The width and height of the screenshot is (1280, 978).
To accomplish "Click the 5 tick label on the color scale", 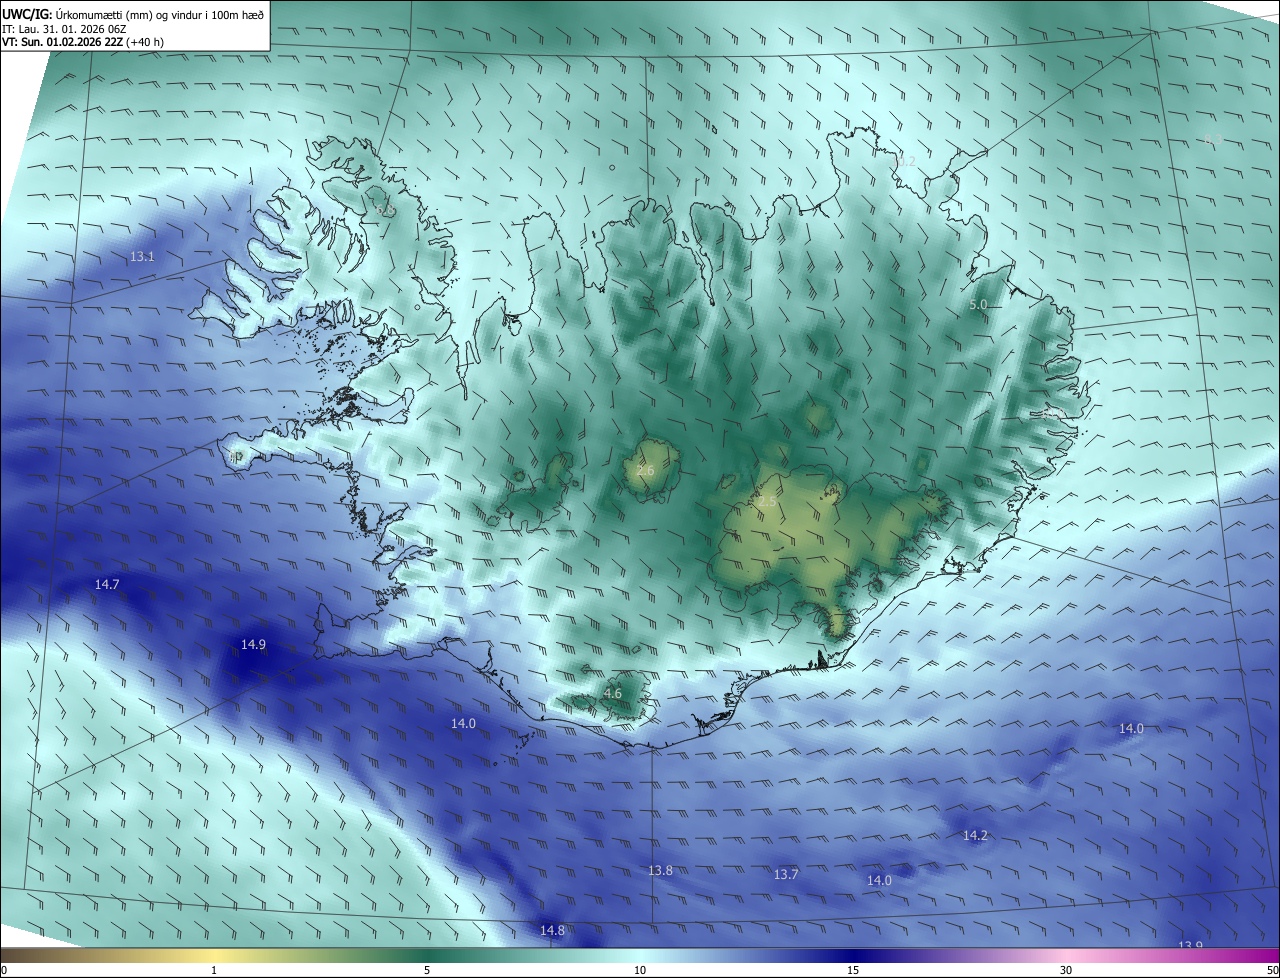I will [427, 970].
